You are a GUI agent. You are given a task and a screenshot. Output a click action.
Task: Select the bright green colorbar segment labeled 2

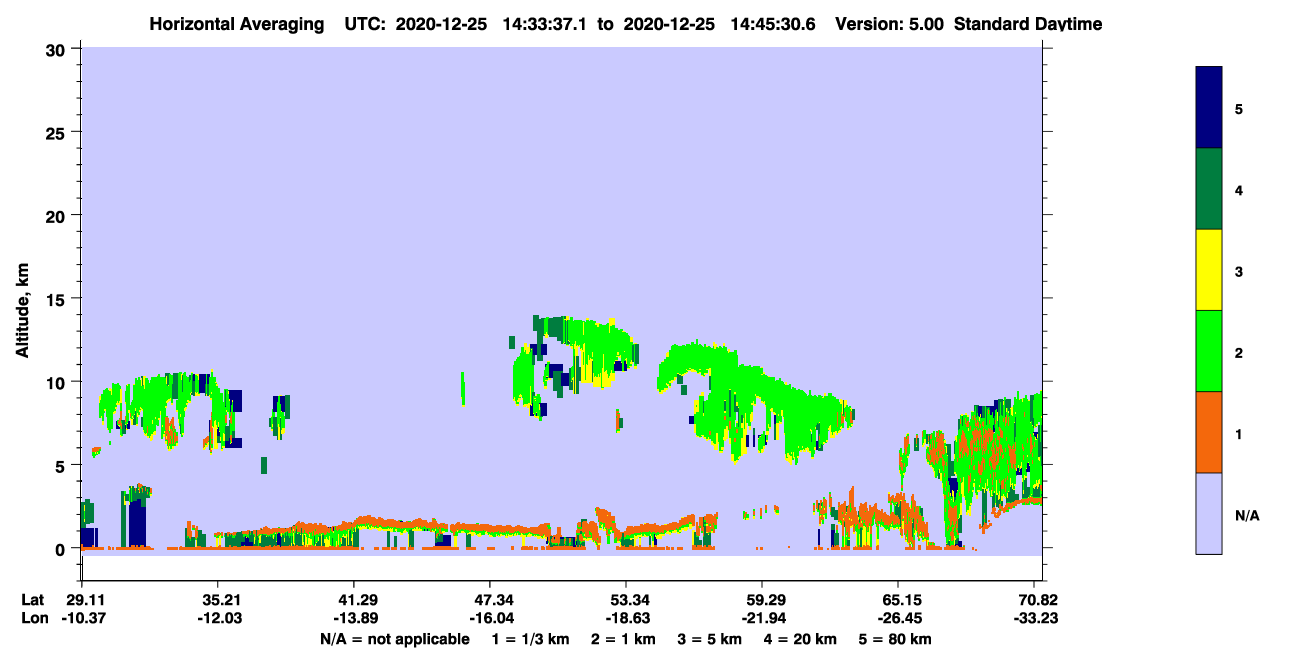click(1209, 351)
